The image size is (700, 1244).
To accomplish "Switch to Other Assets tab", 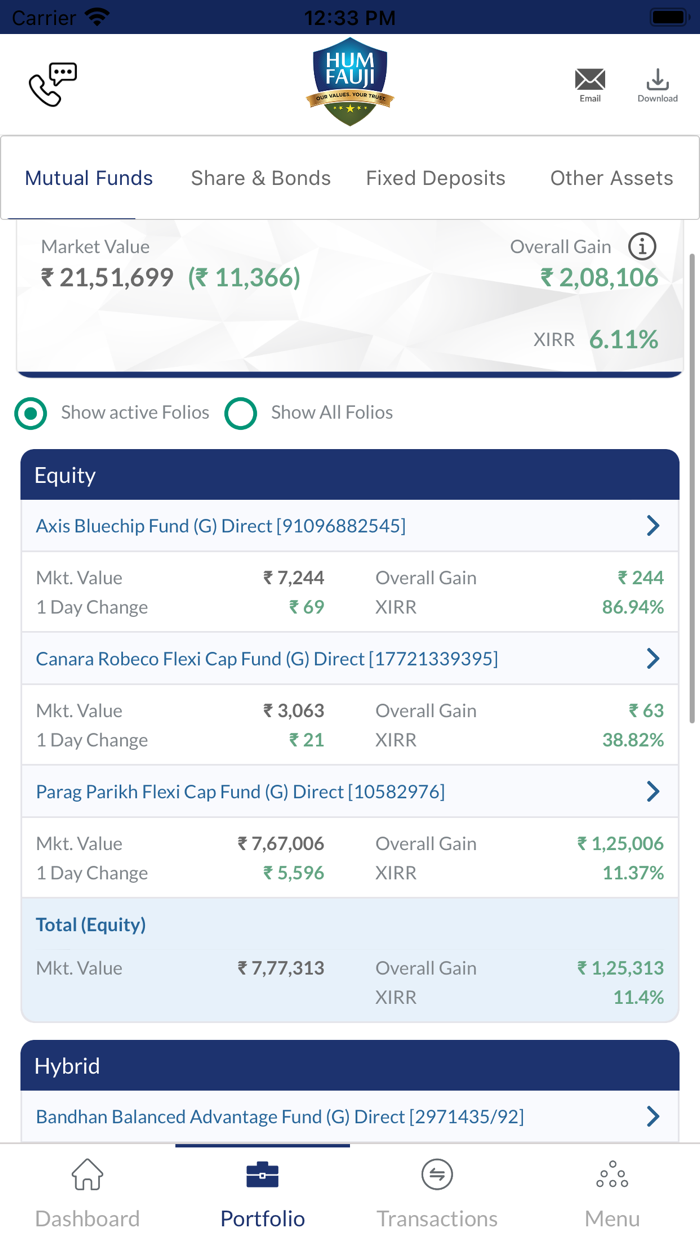I will pos(612,178).
